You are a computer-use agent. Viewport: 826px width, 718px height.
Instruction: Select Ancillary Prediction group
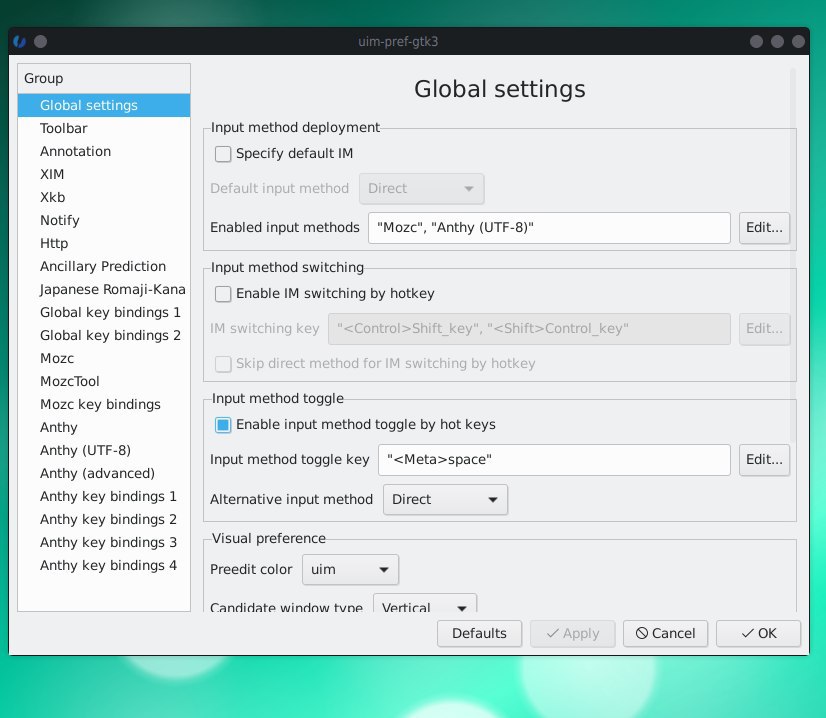point(104,267)
